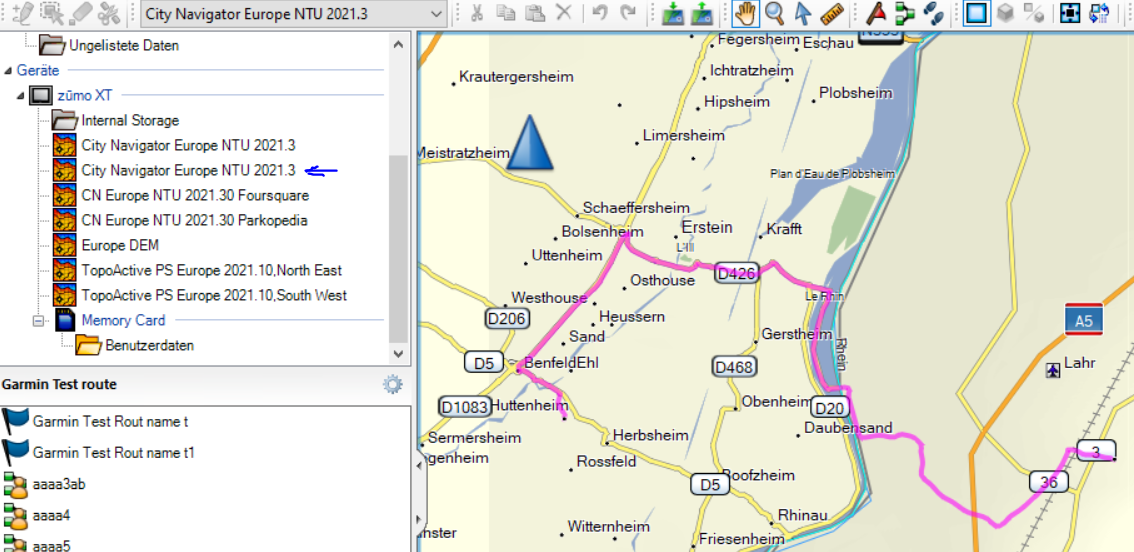This screenshot has width=1134, height=552.
Task: Choose the Erase tool
Action: pyautogui.click(x=80, y=12)
